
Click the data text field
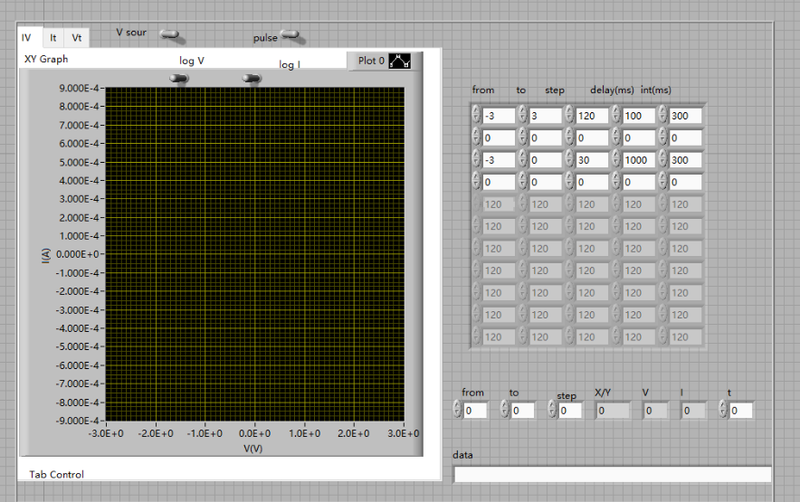(612, 474)
